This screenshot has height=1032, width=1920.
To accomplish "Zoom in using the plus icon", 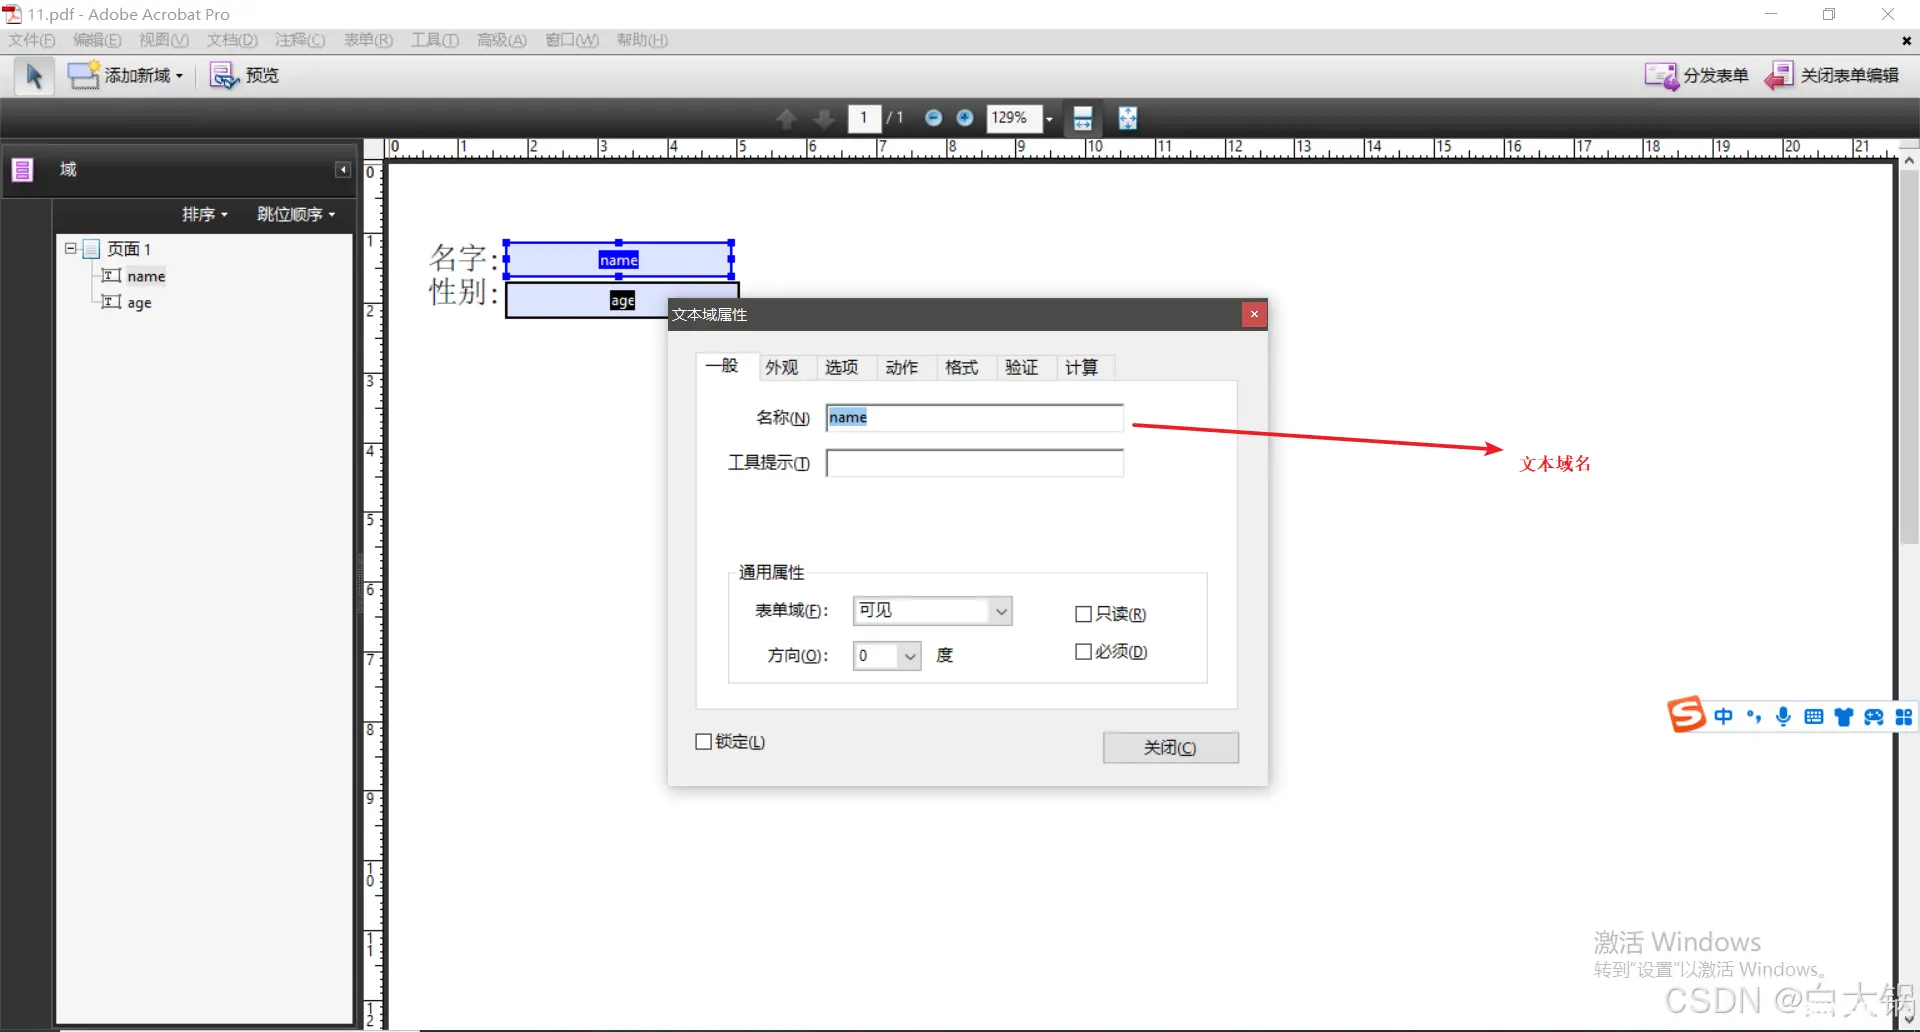I will click(x=965, y=118).
